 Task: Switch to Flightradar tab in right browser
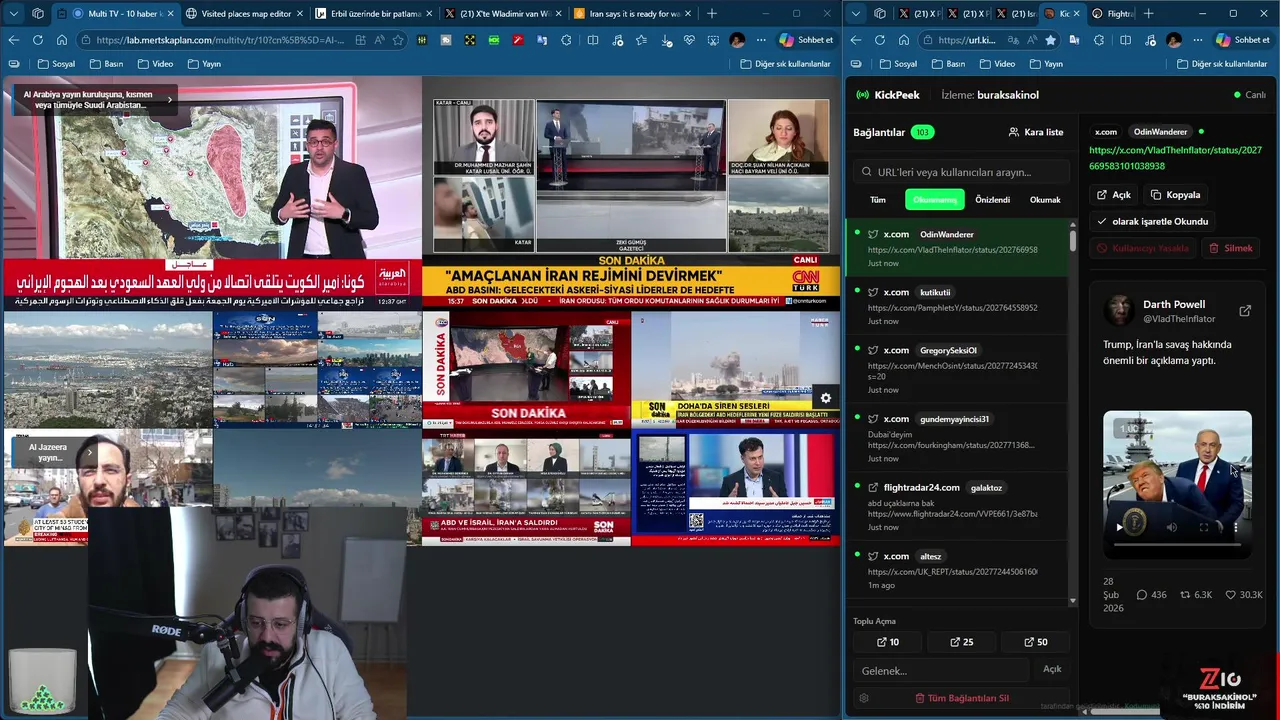[1113, 13]
